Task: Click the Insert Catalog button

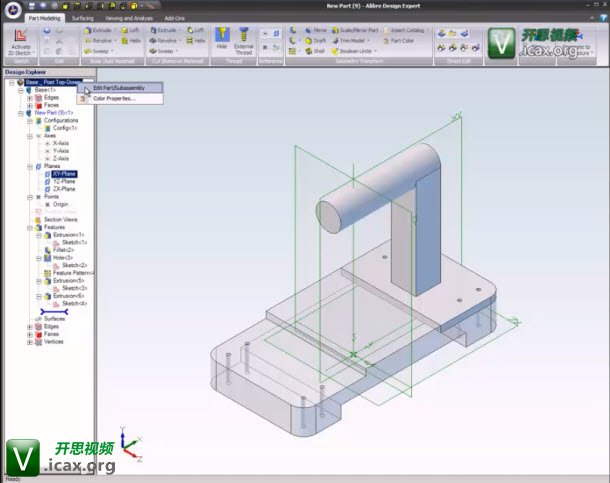Action: click(410, 30)
